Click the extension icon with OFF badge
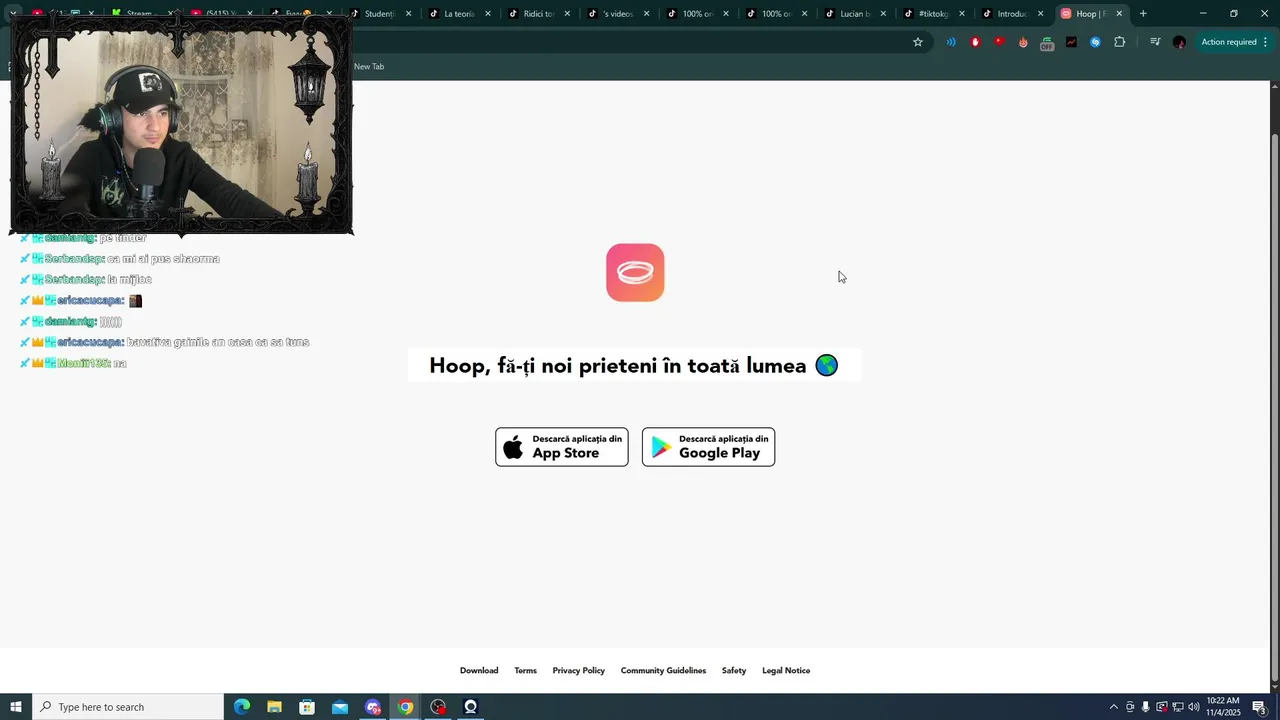 click(1047, 43)
